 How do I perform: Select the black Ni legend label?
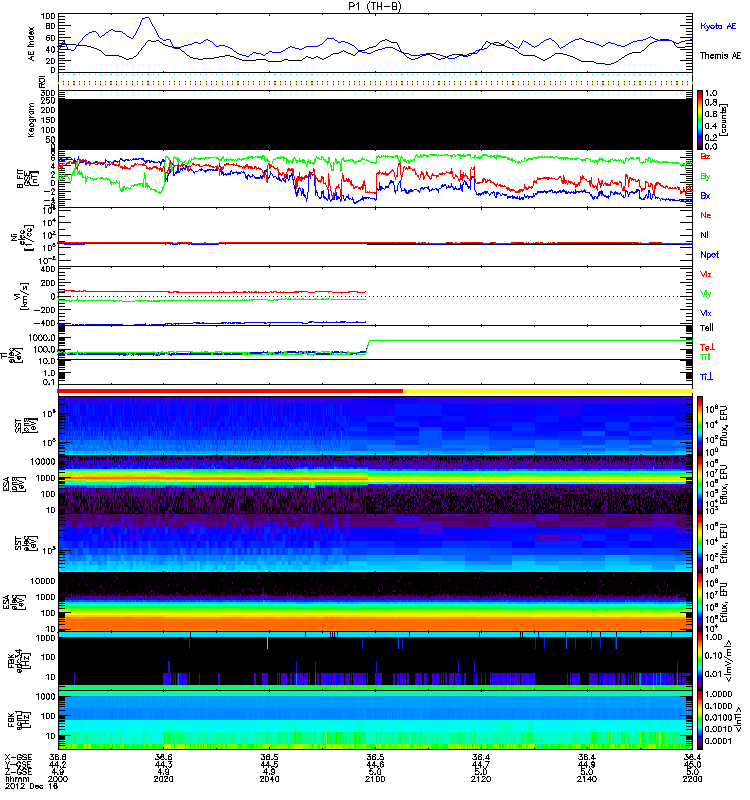(x=704, y=235)
